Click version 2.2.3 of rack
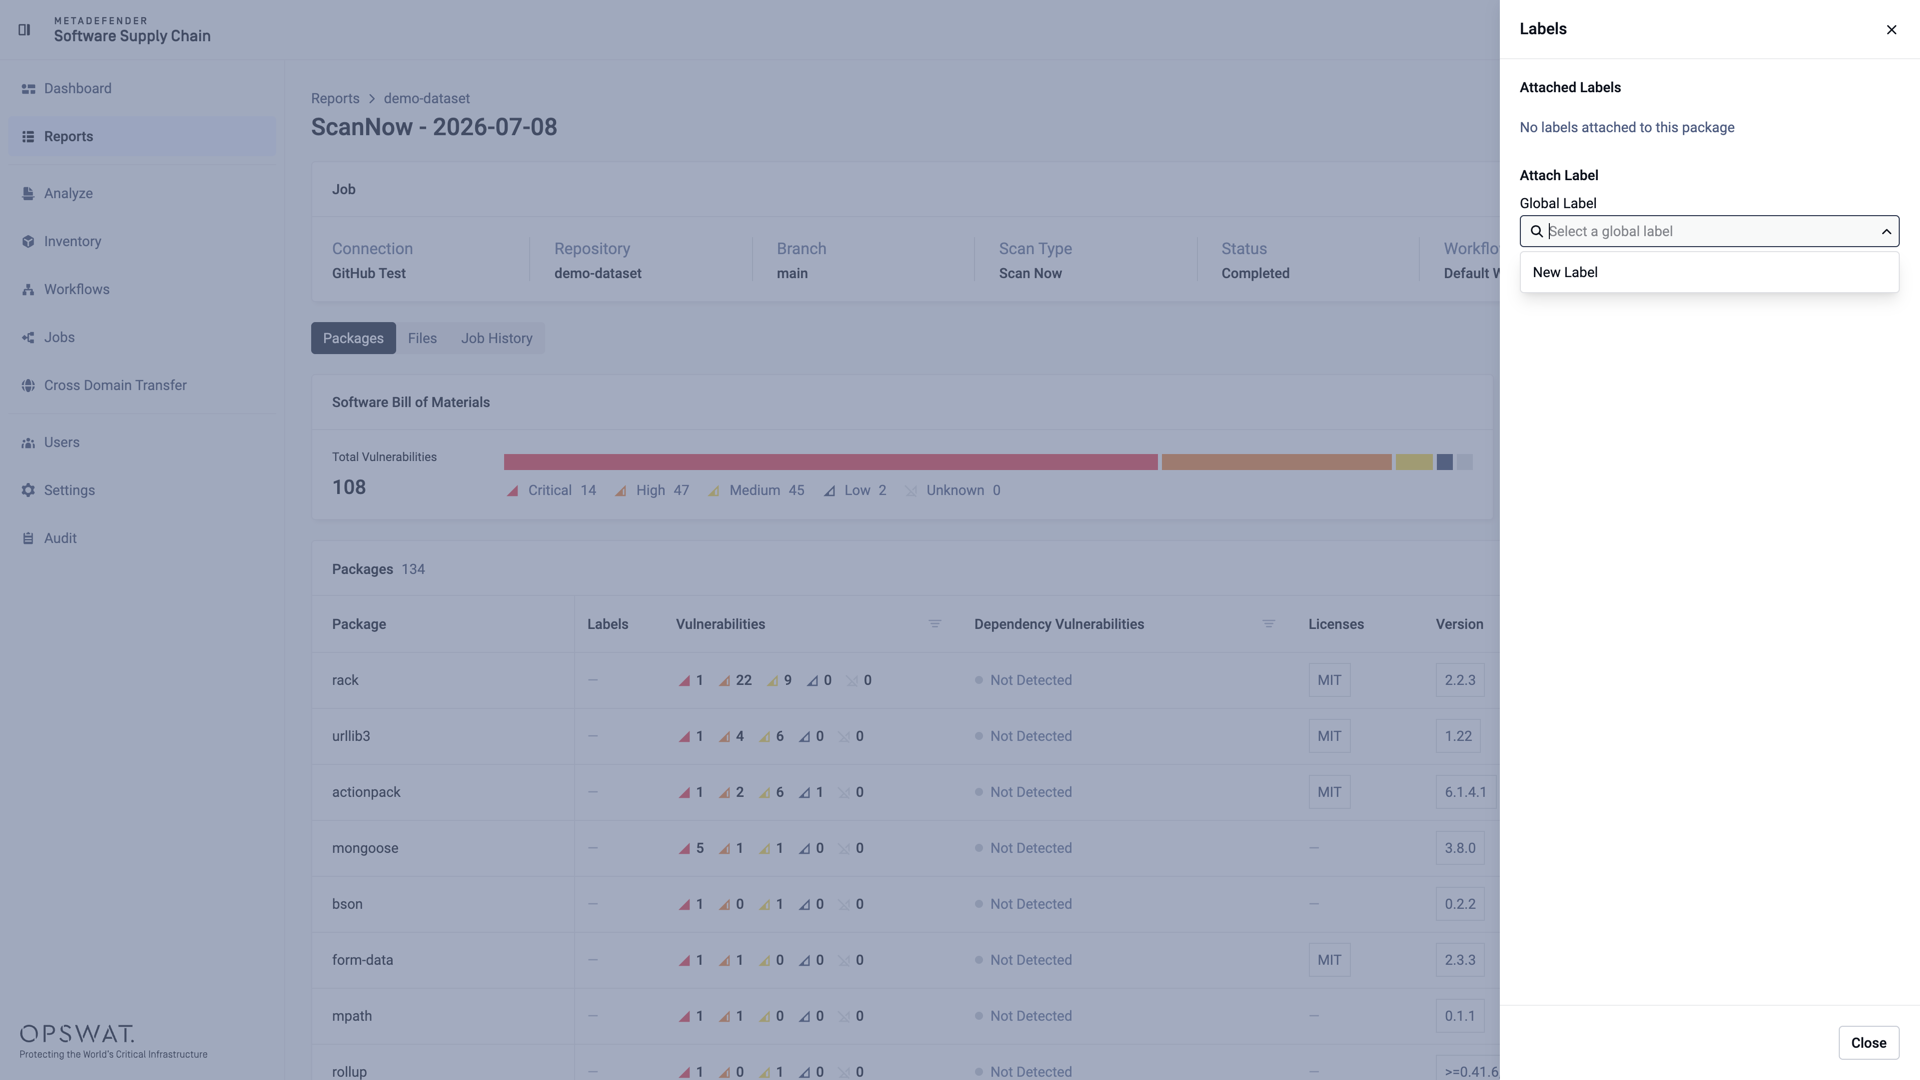The width and height of the screenshot is (1920, 1080). (1459, 681)
